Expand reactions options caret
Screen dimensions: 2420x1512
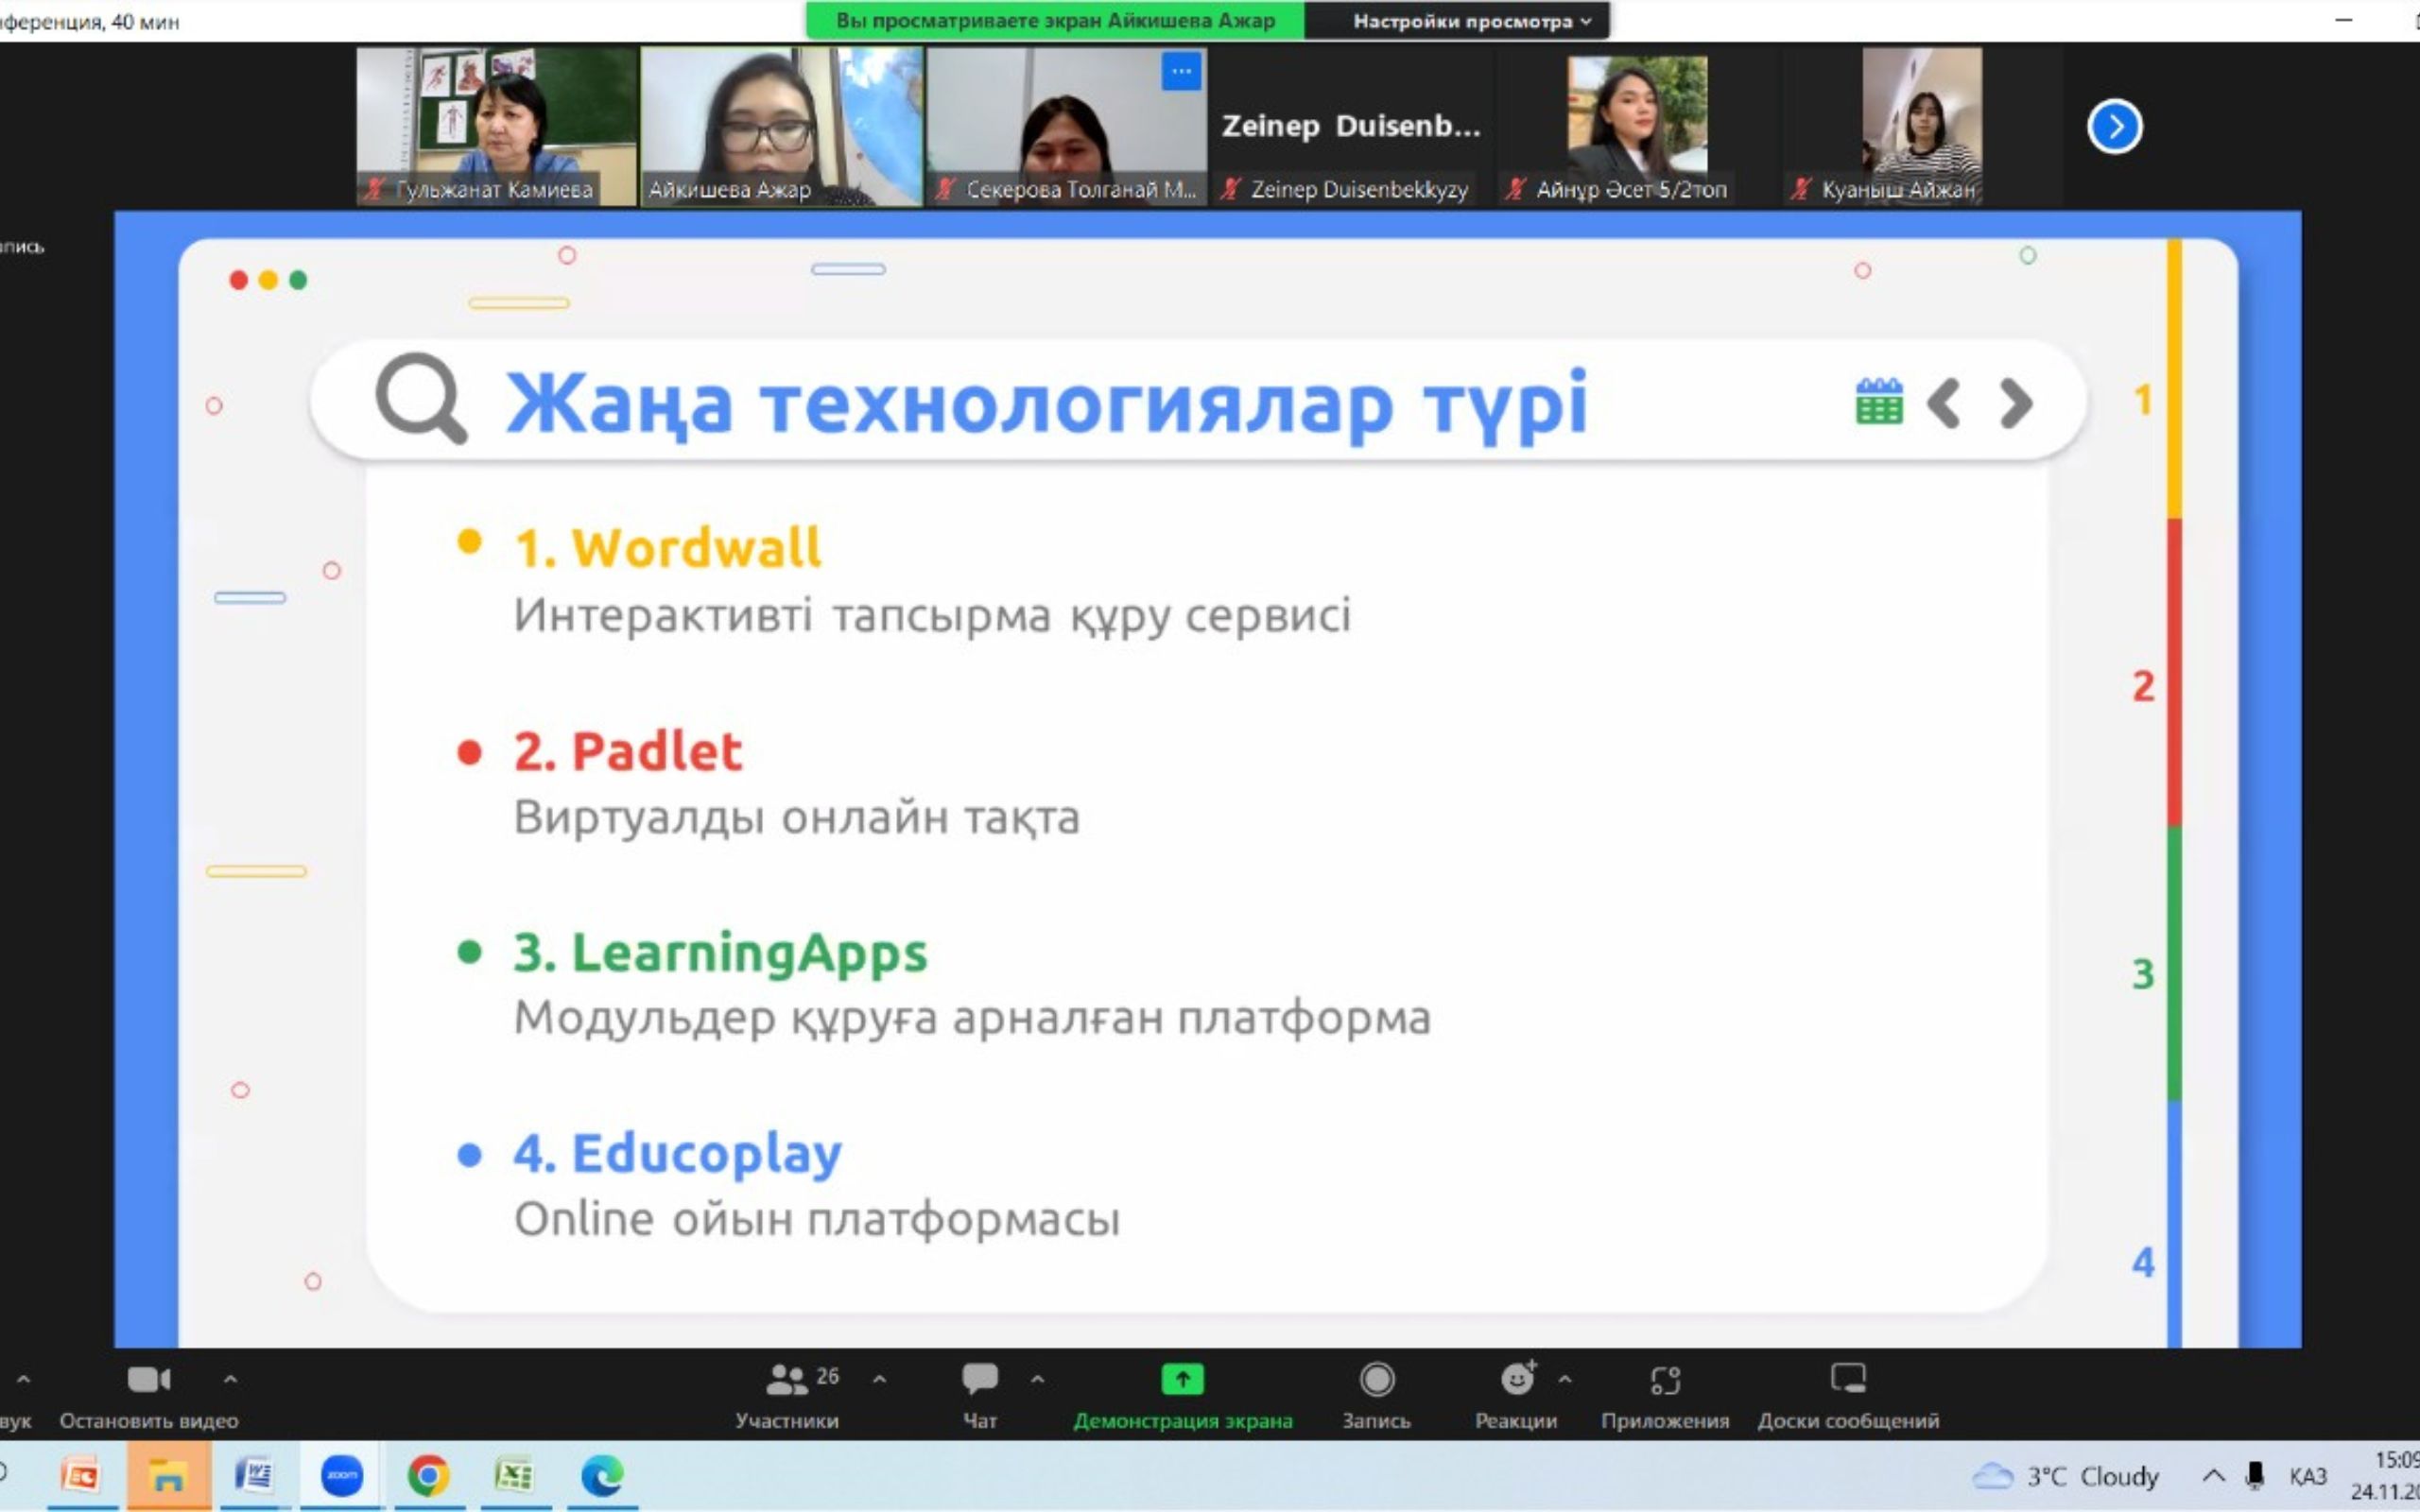pos(1565,1379)
